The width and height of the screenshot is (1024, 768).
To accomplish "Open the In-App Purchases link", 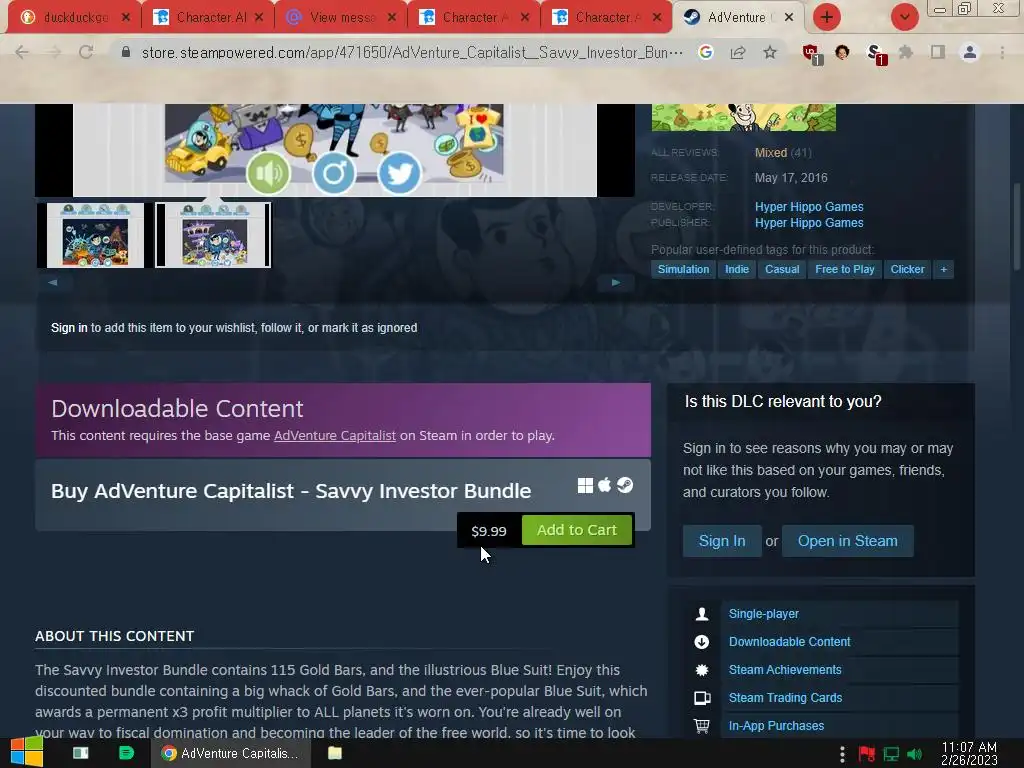I will (x=776, y=726).
